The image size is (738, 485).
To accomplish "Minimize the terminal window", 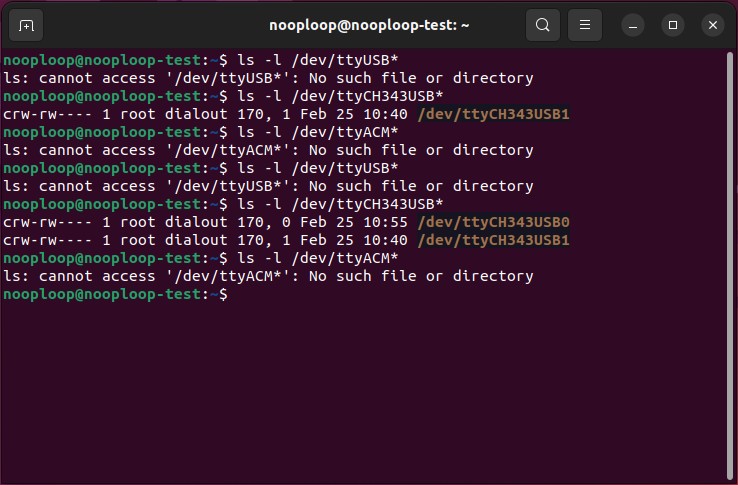I will (634, 25).
